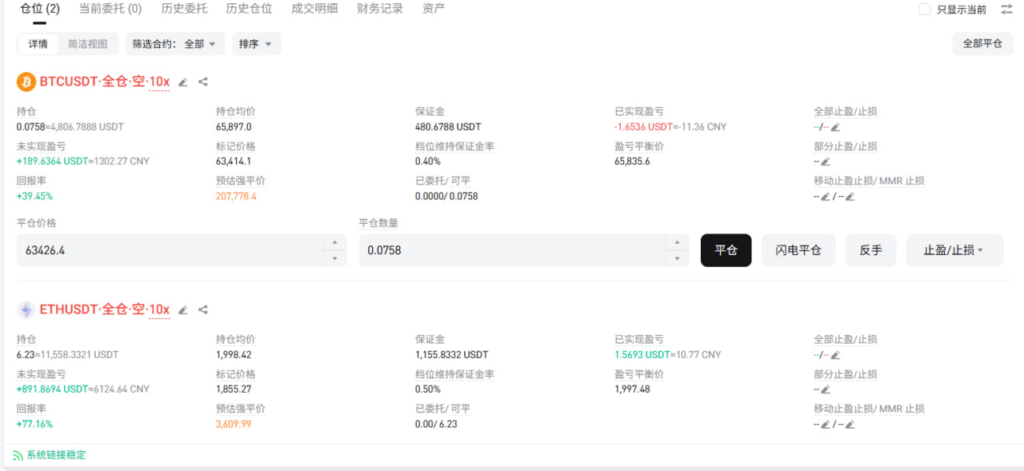The height and width of the screenshot is (471, 1024).
Task: Open the 财务记录 tab
Action: click(379, 8)
